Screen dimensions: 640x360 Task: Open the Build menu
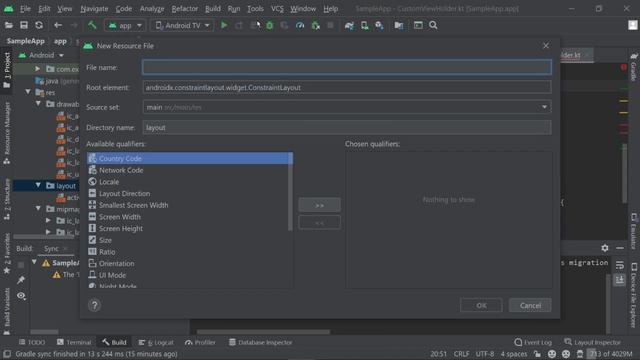point(213,9)
